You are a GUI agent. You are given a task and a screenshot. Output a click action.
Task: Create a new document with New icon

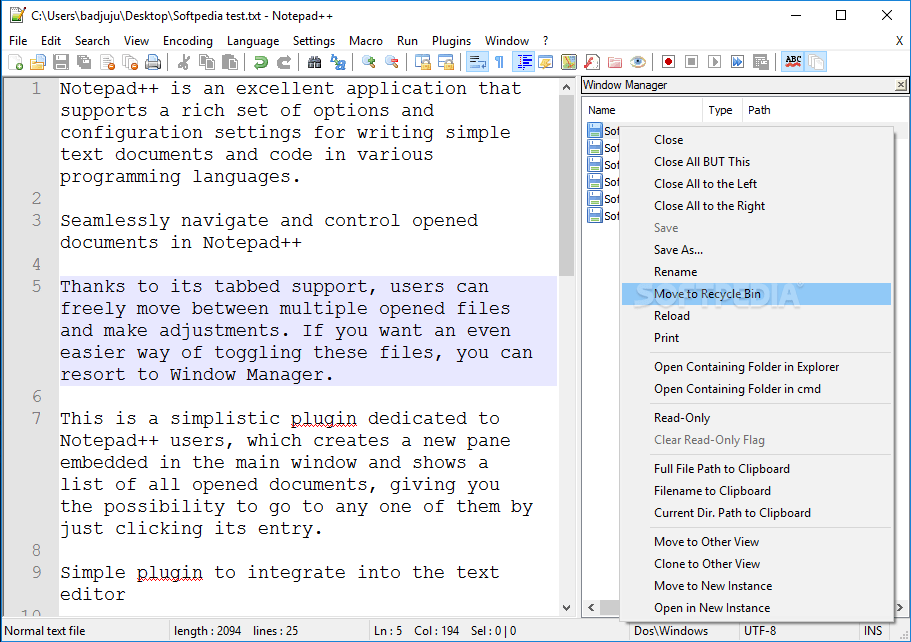(x=16, y=62)
